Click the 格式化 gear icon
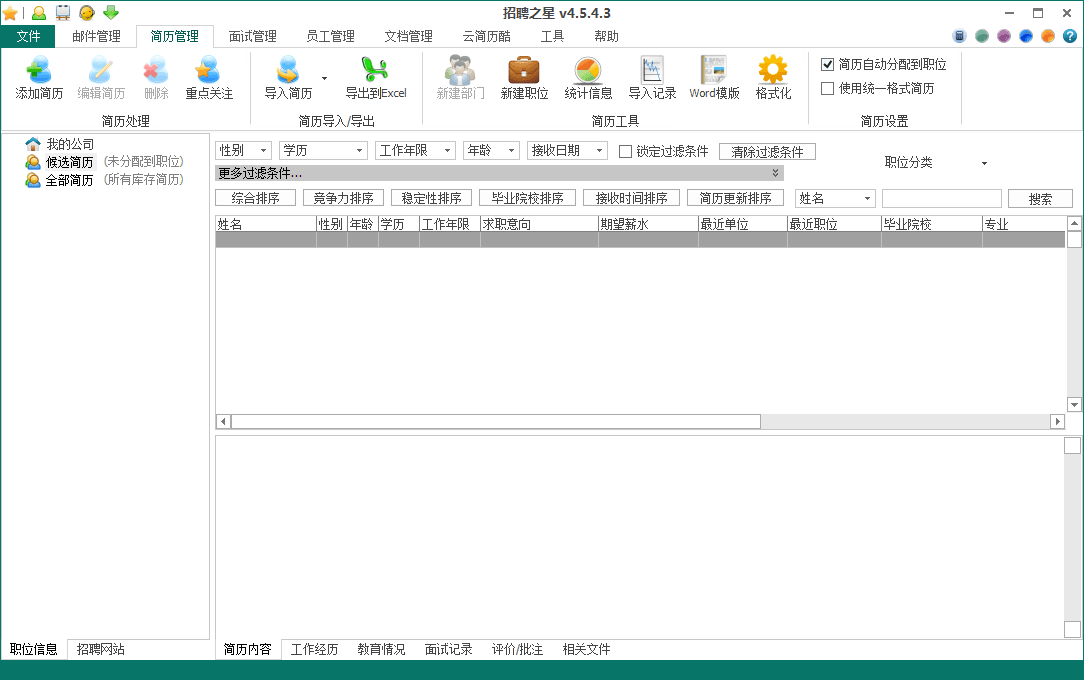Image resolution: width=1084 pixels, height=680 pixels. coord(773,72)
